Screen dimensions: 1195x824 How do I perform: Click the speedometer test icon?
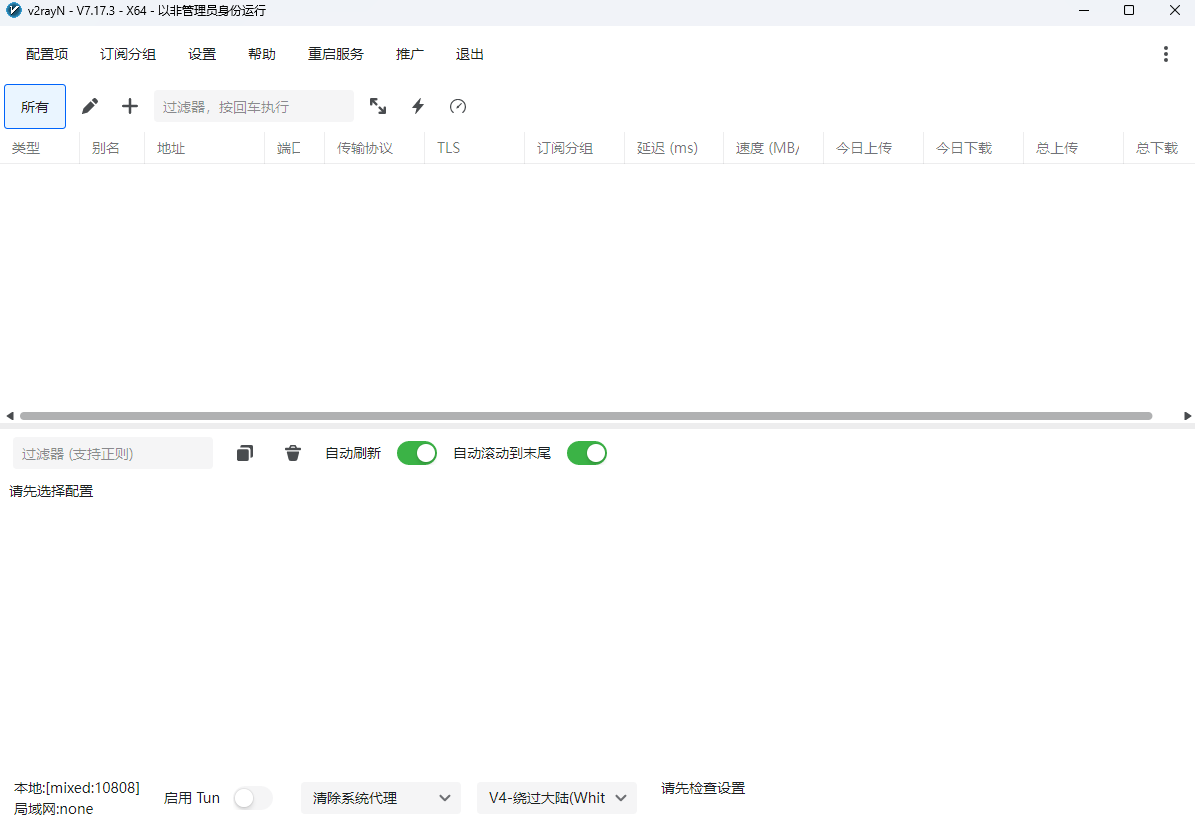click(458, 107)
